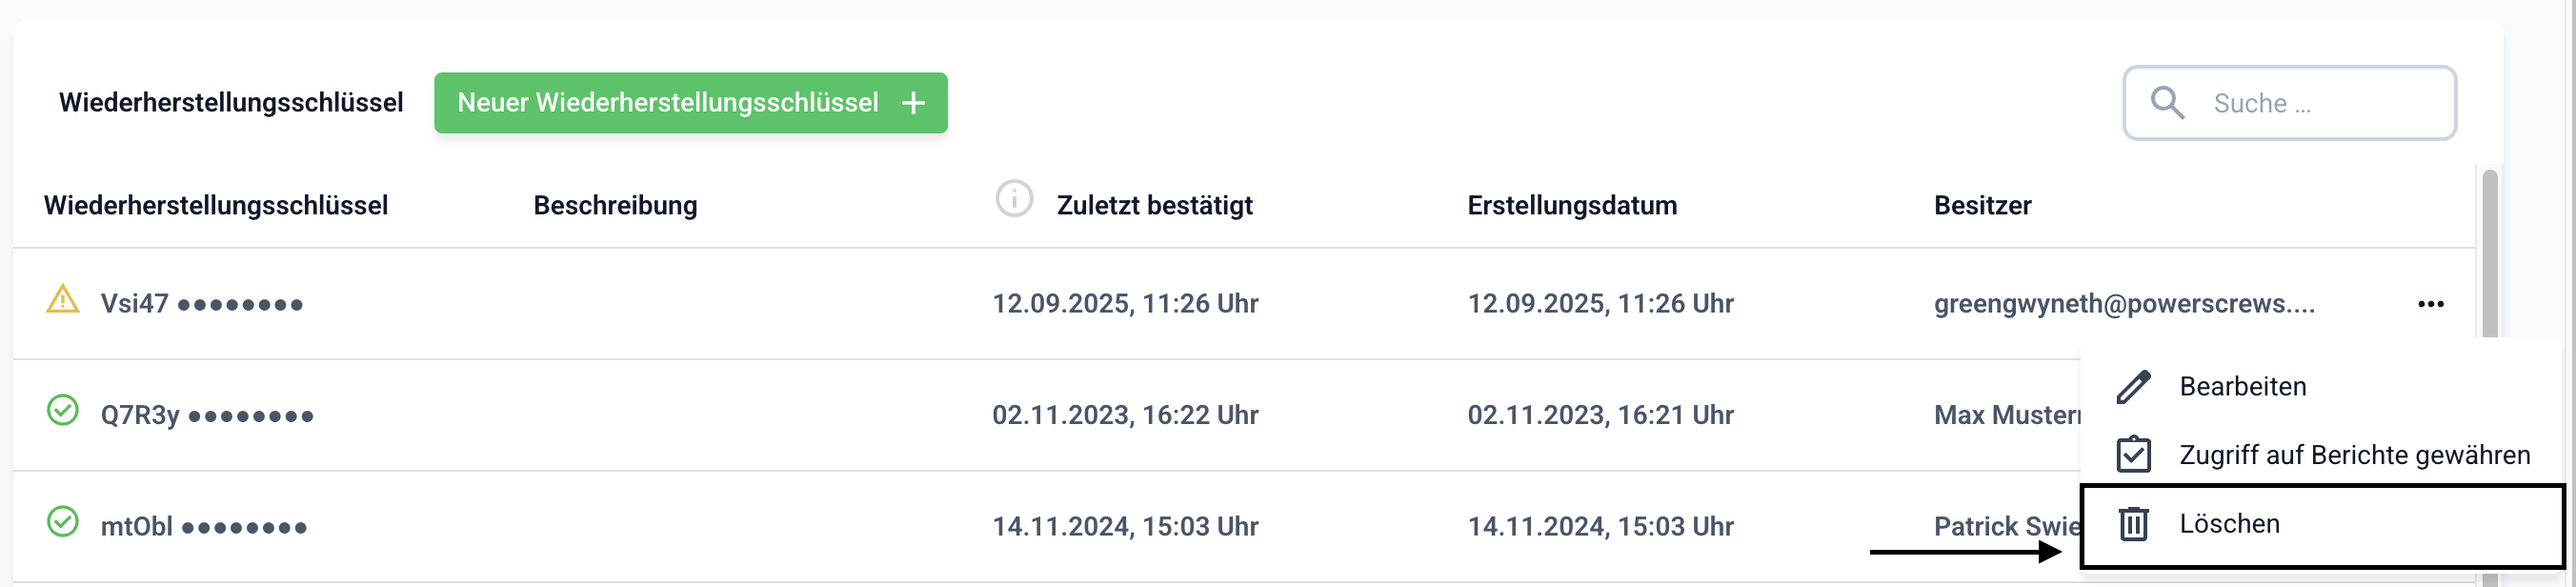Click the trash can icon

pos(2133,523)
